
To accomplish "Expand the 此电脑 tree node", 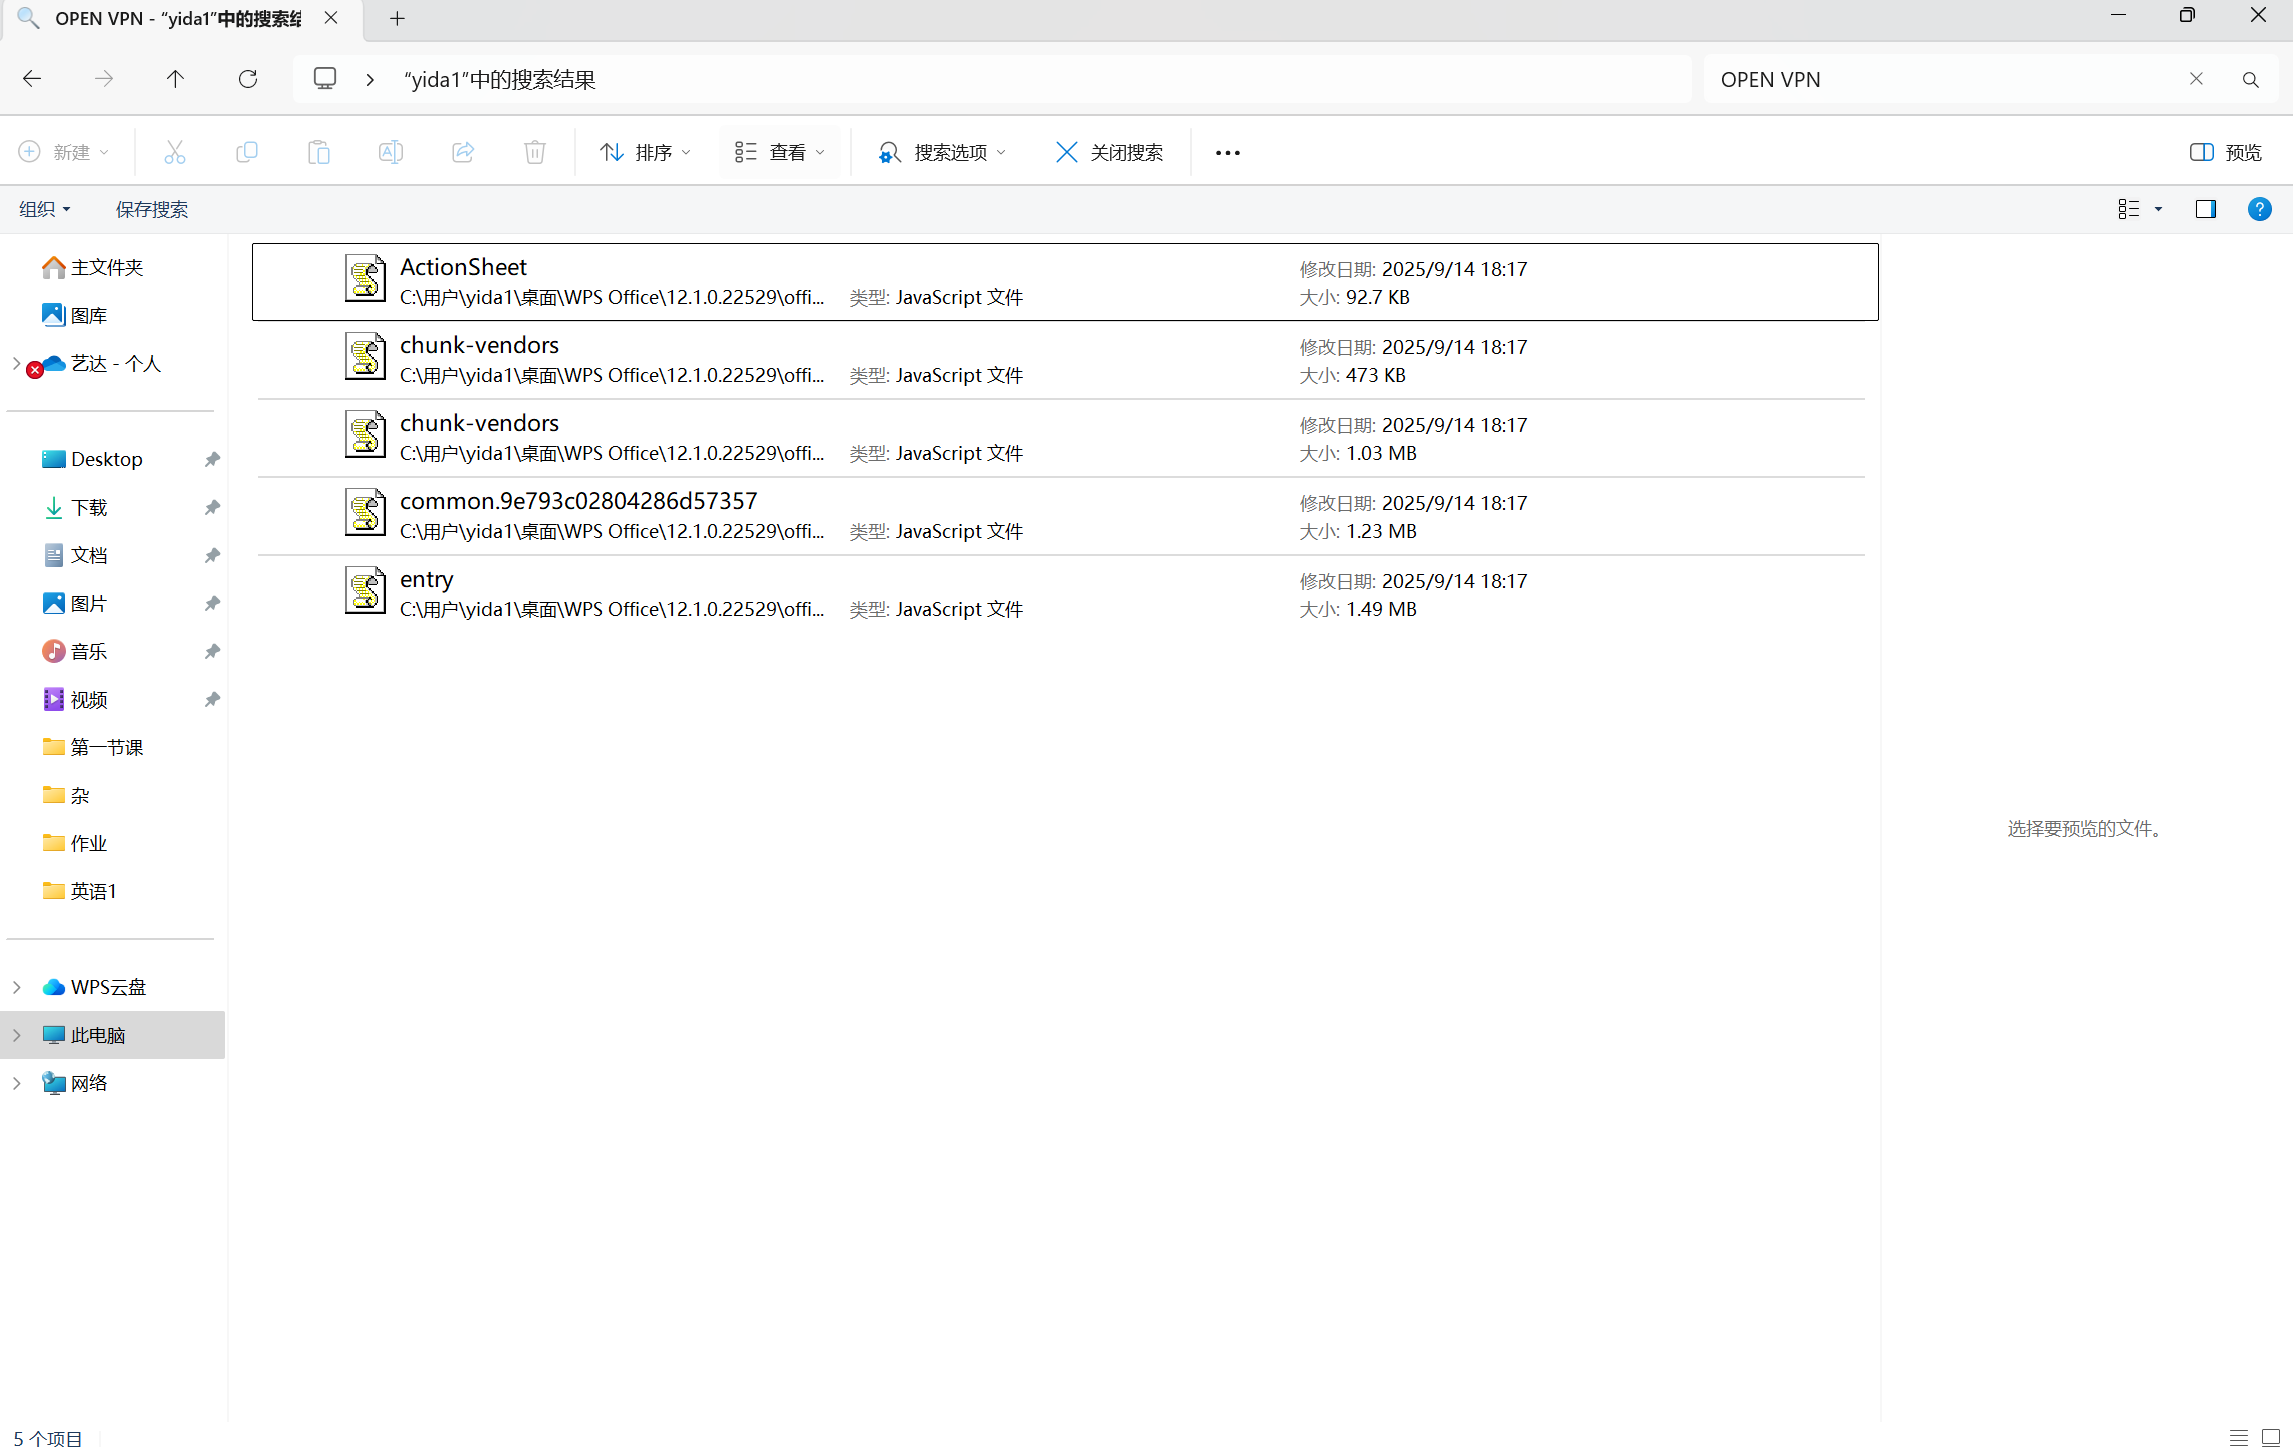I will click(17, 1035).
